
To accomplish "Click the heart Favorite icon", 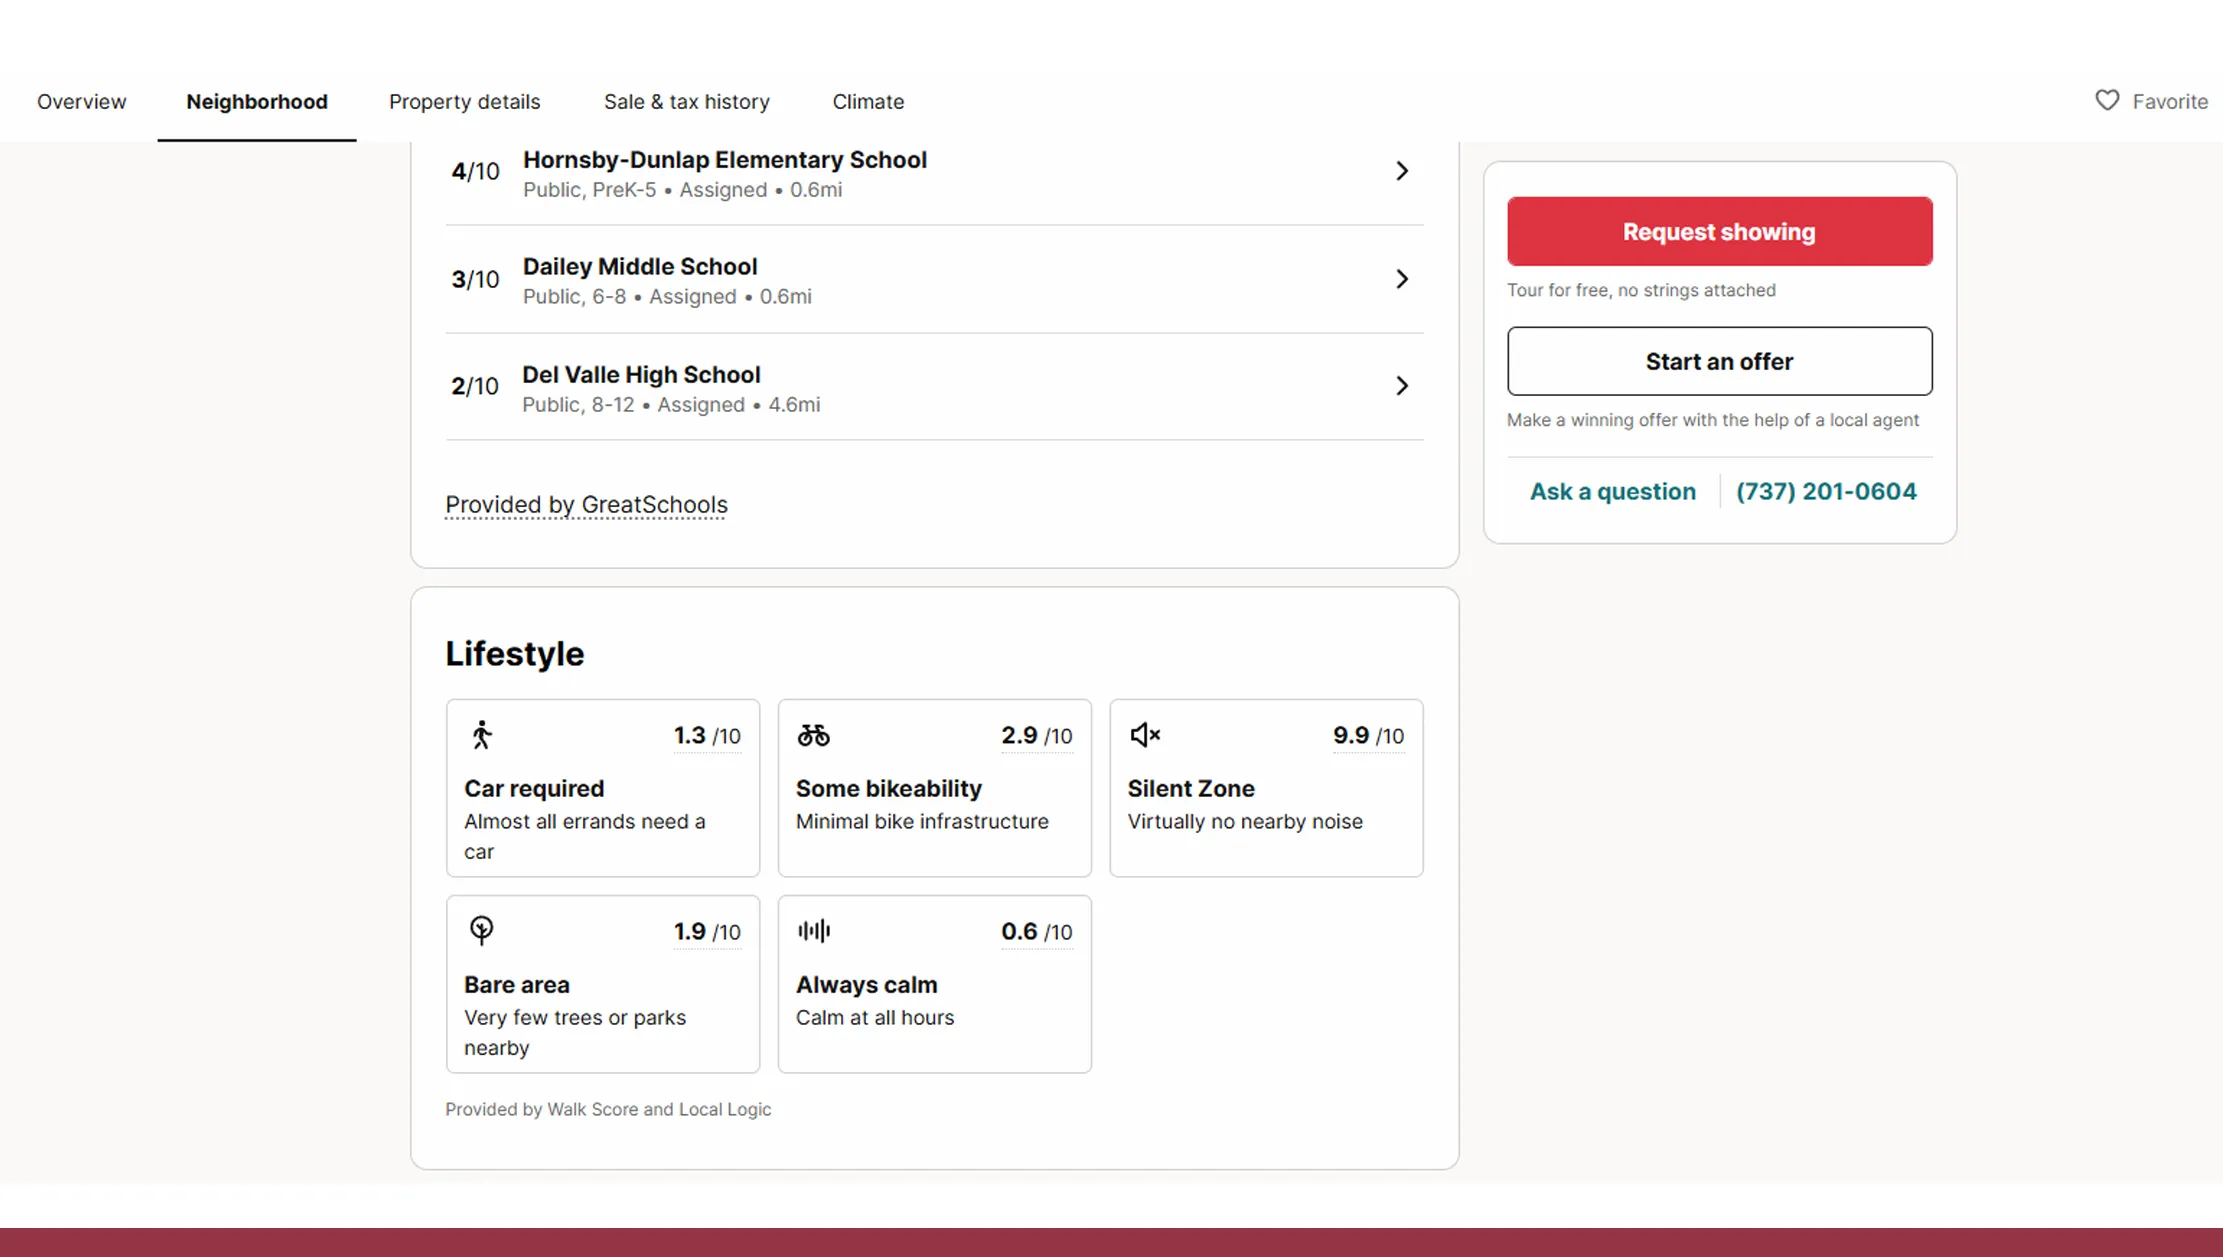I will [x=2107, y=101].
